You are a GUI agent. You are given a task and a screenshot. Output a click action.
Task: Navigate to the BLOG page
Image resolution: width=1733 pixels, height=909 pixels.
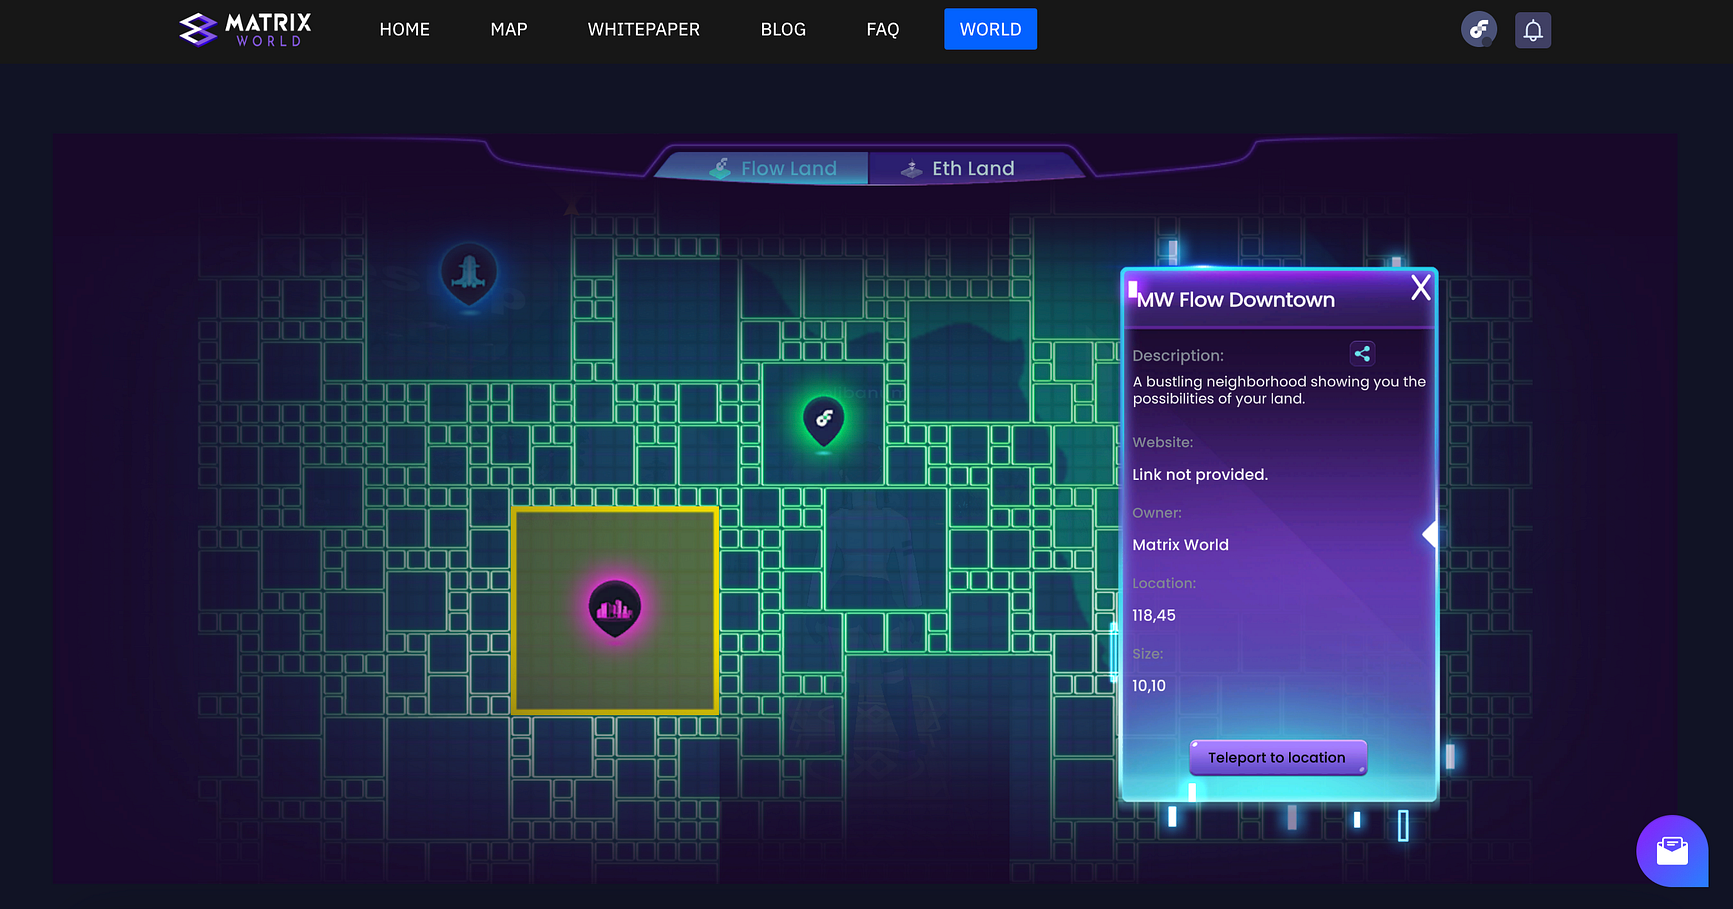coord(783,30)
